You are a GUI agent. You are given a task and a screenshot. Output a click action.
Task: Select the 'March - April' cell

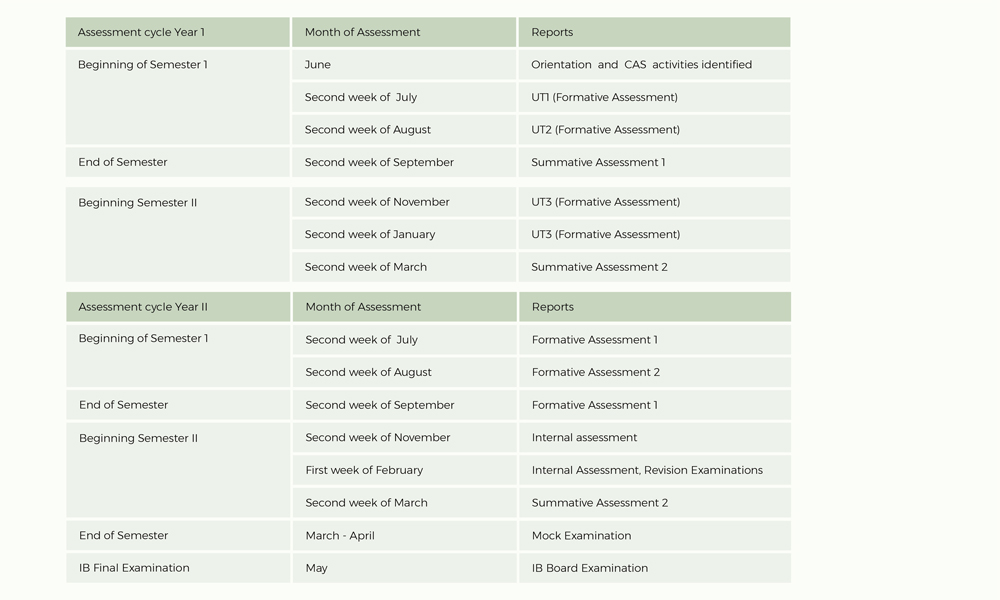pos(404,536)
